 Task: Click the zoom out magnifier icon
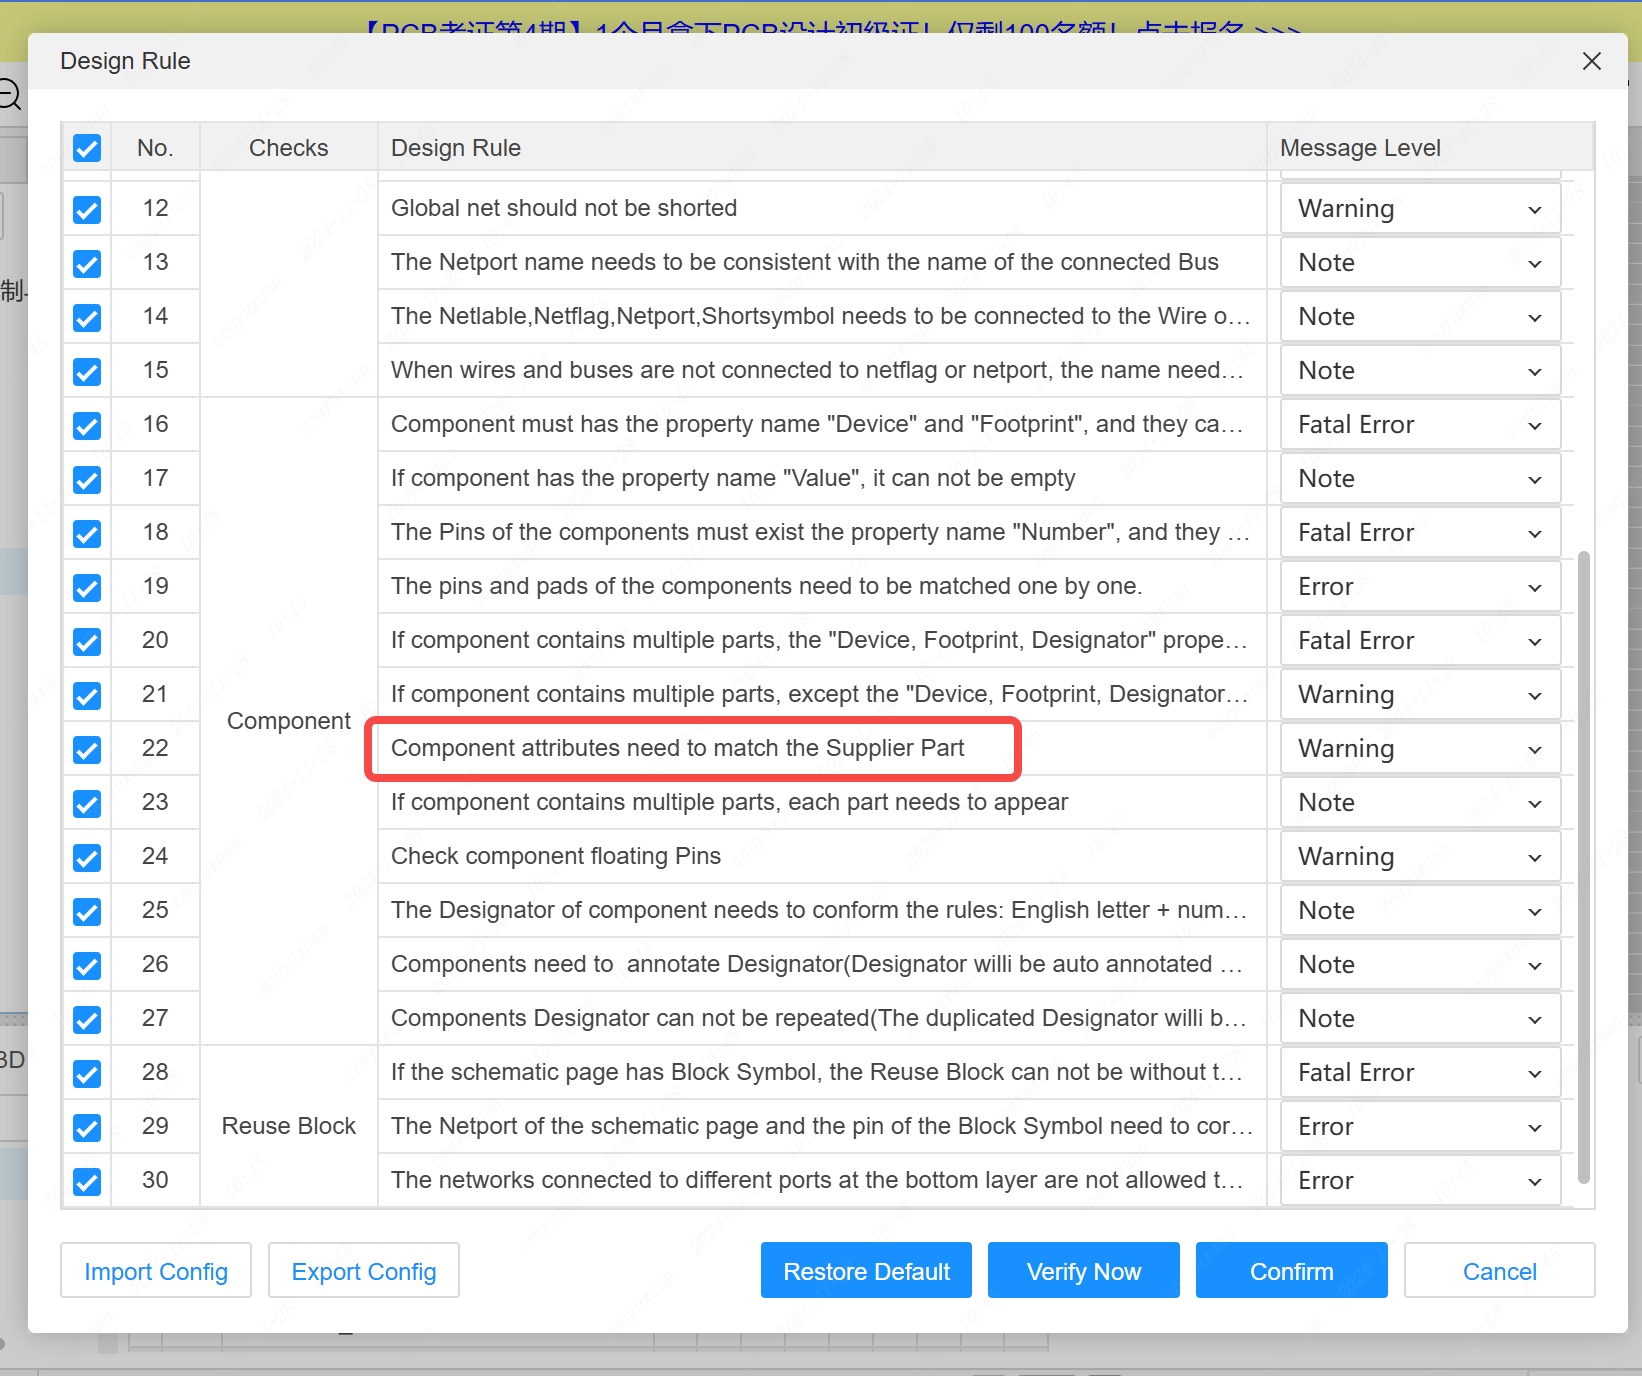(9, 96)
